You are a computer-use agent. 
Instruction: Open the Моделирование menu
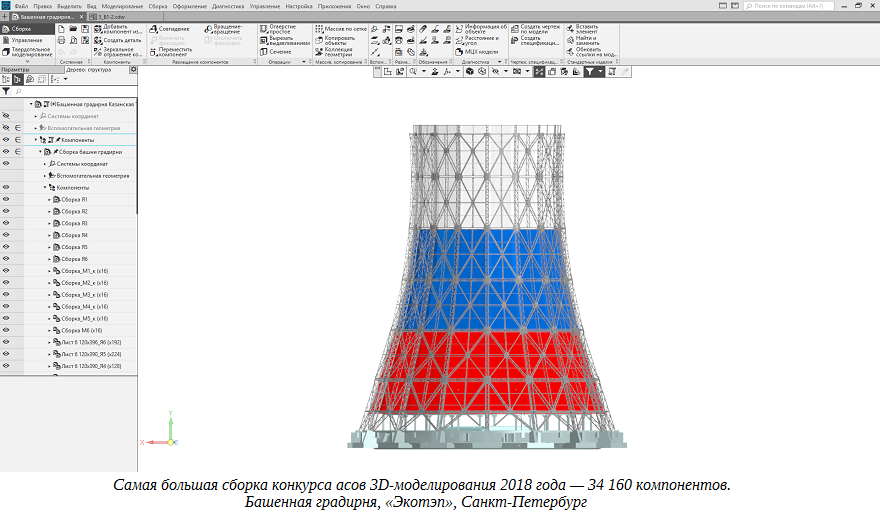122,6
